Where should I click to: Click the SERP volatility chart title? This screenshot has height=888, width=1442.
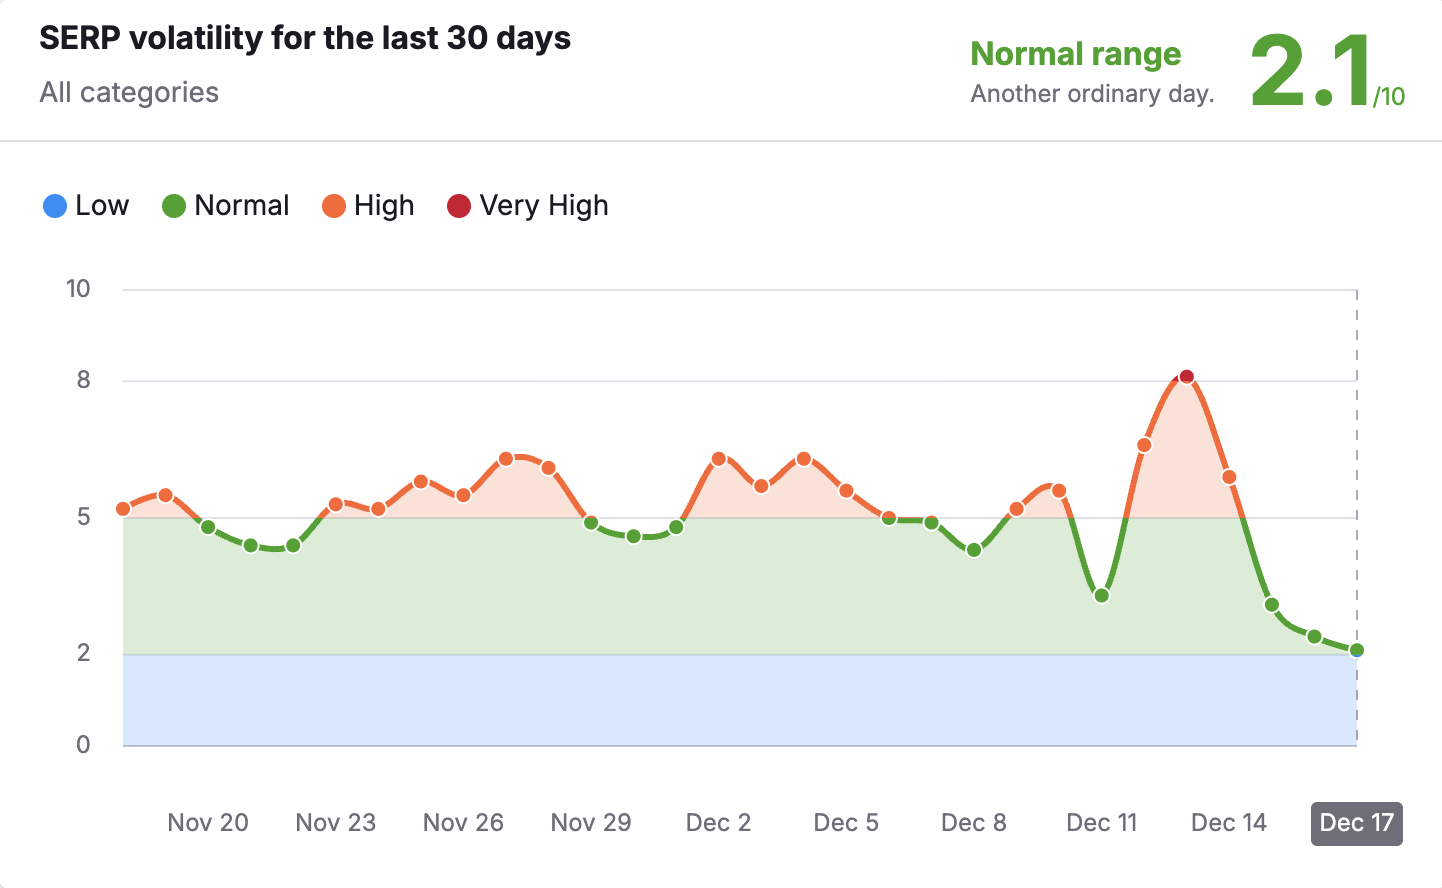click(305, 38)
